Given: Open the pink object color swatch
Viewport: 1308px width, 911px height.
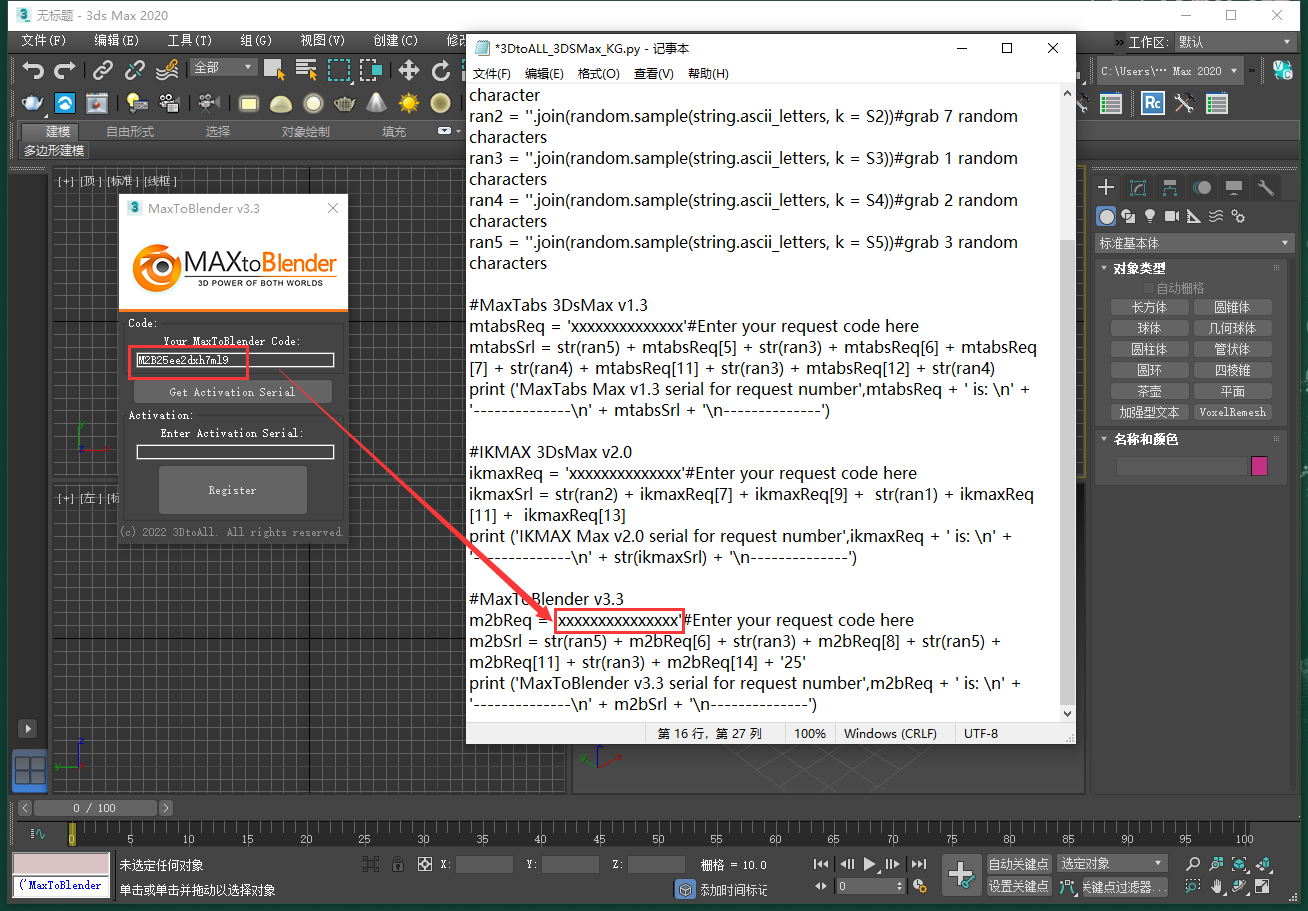Looking at the screenshot, I should pyautogui.click(x=1259, y=466).
